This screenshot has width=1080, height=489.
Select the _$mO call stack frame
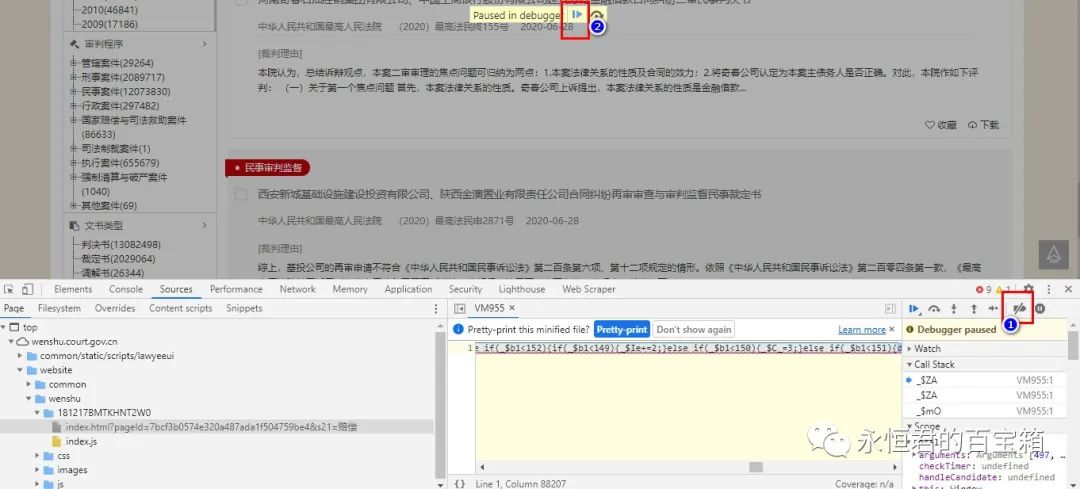pos(984,411)
